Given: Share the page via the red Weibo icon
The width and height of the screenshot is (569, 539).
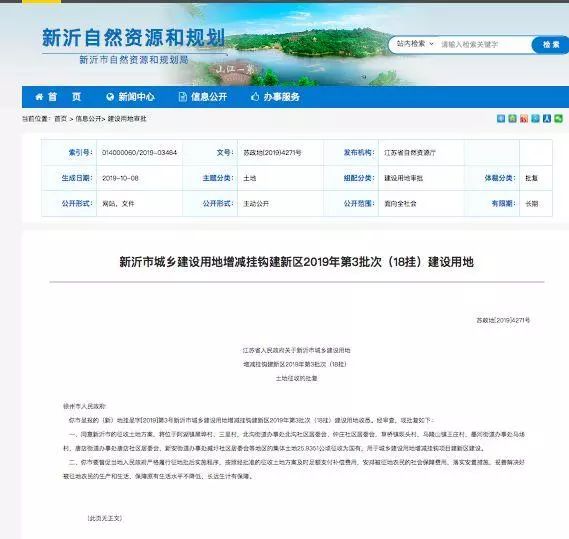Looking at the screenshot, I should coord(524,118).
